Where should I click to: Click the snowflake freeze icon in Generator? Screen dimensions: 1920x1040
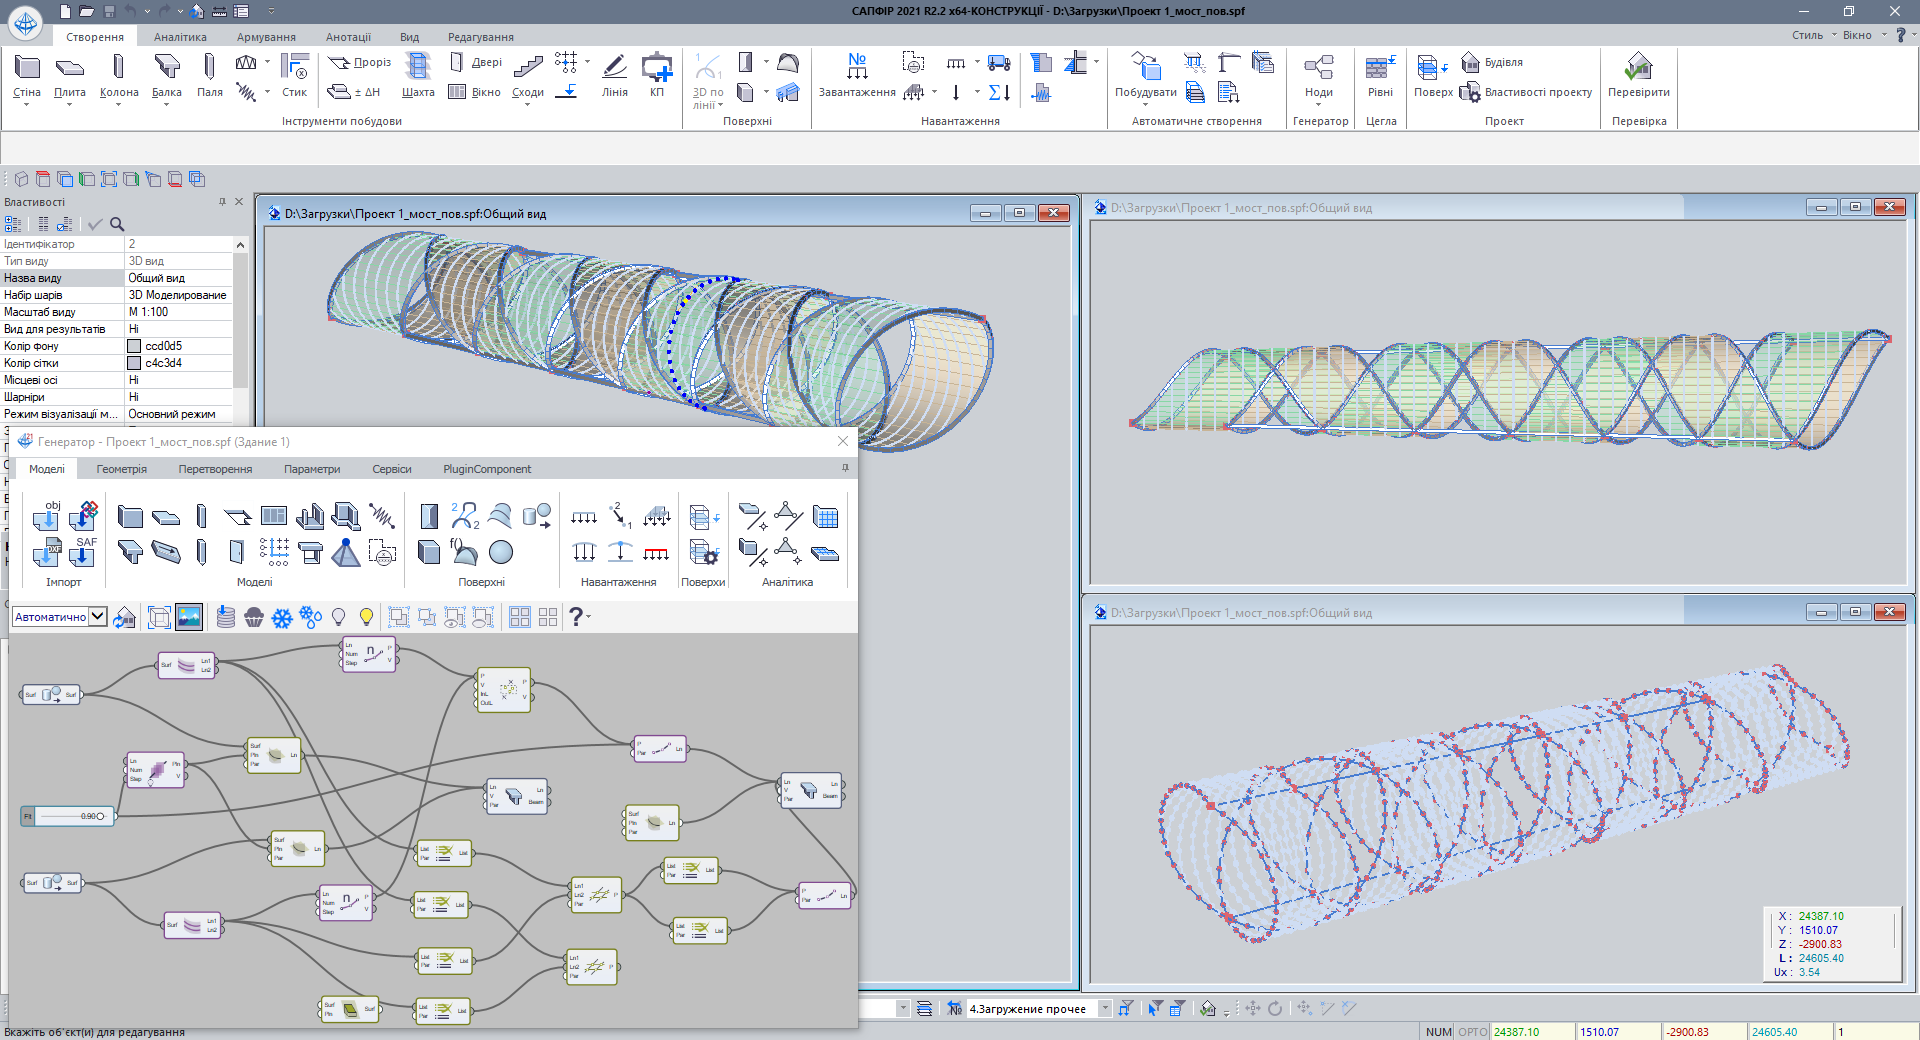pos(282,618)
